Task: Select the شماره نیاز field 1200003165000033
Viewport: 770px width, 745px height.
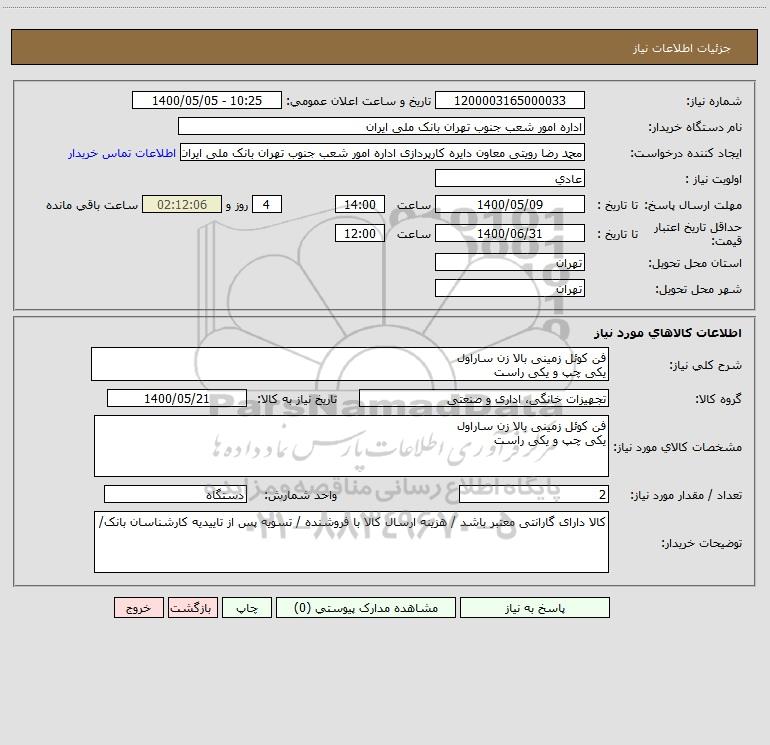Action: click(x=510, y=100)
